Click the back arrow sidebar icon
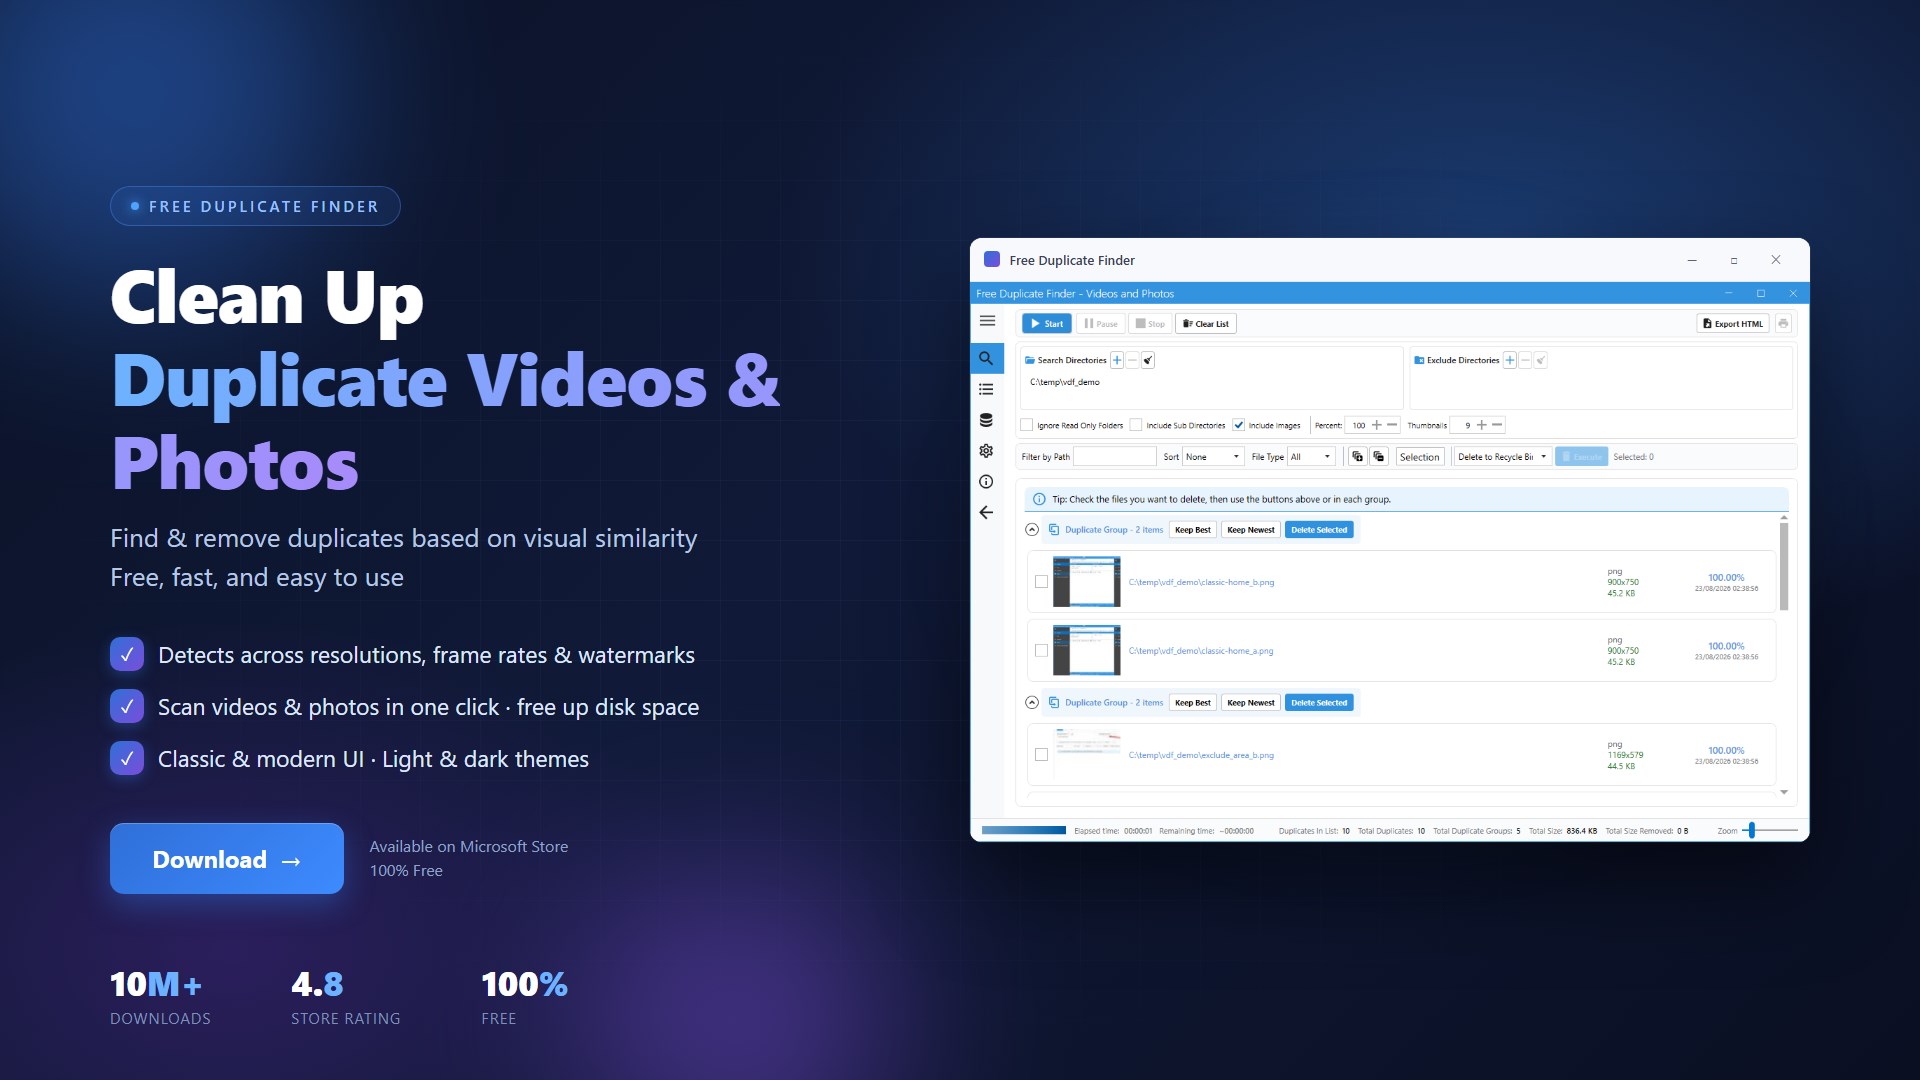 986,512
